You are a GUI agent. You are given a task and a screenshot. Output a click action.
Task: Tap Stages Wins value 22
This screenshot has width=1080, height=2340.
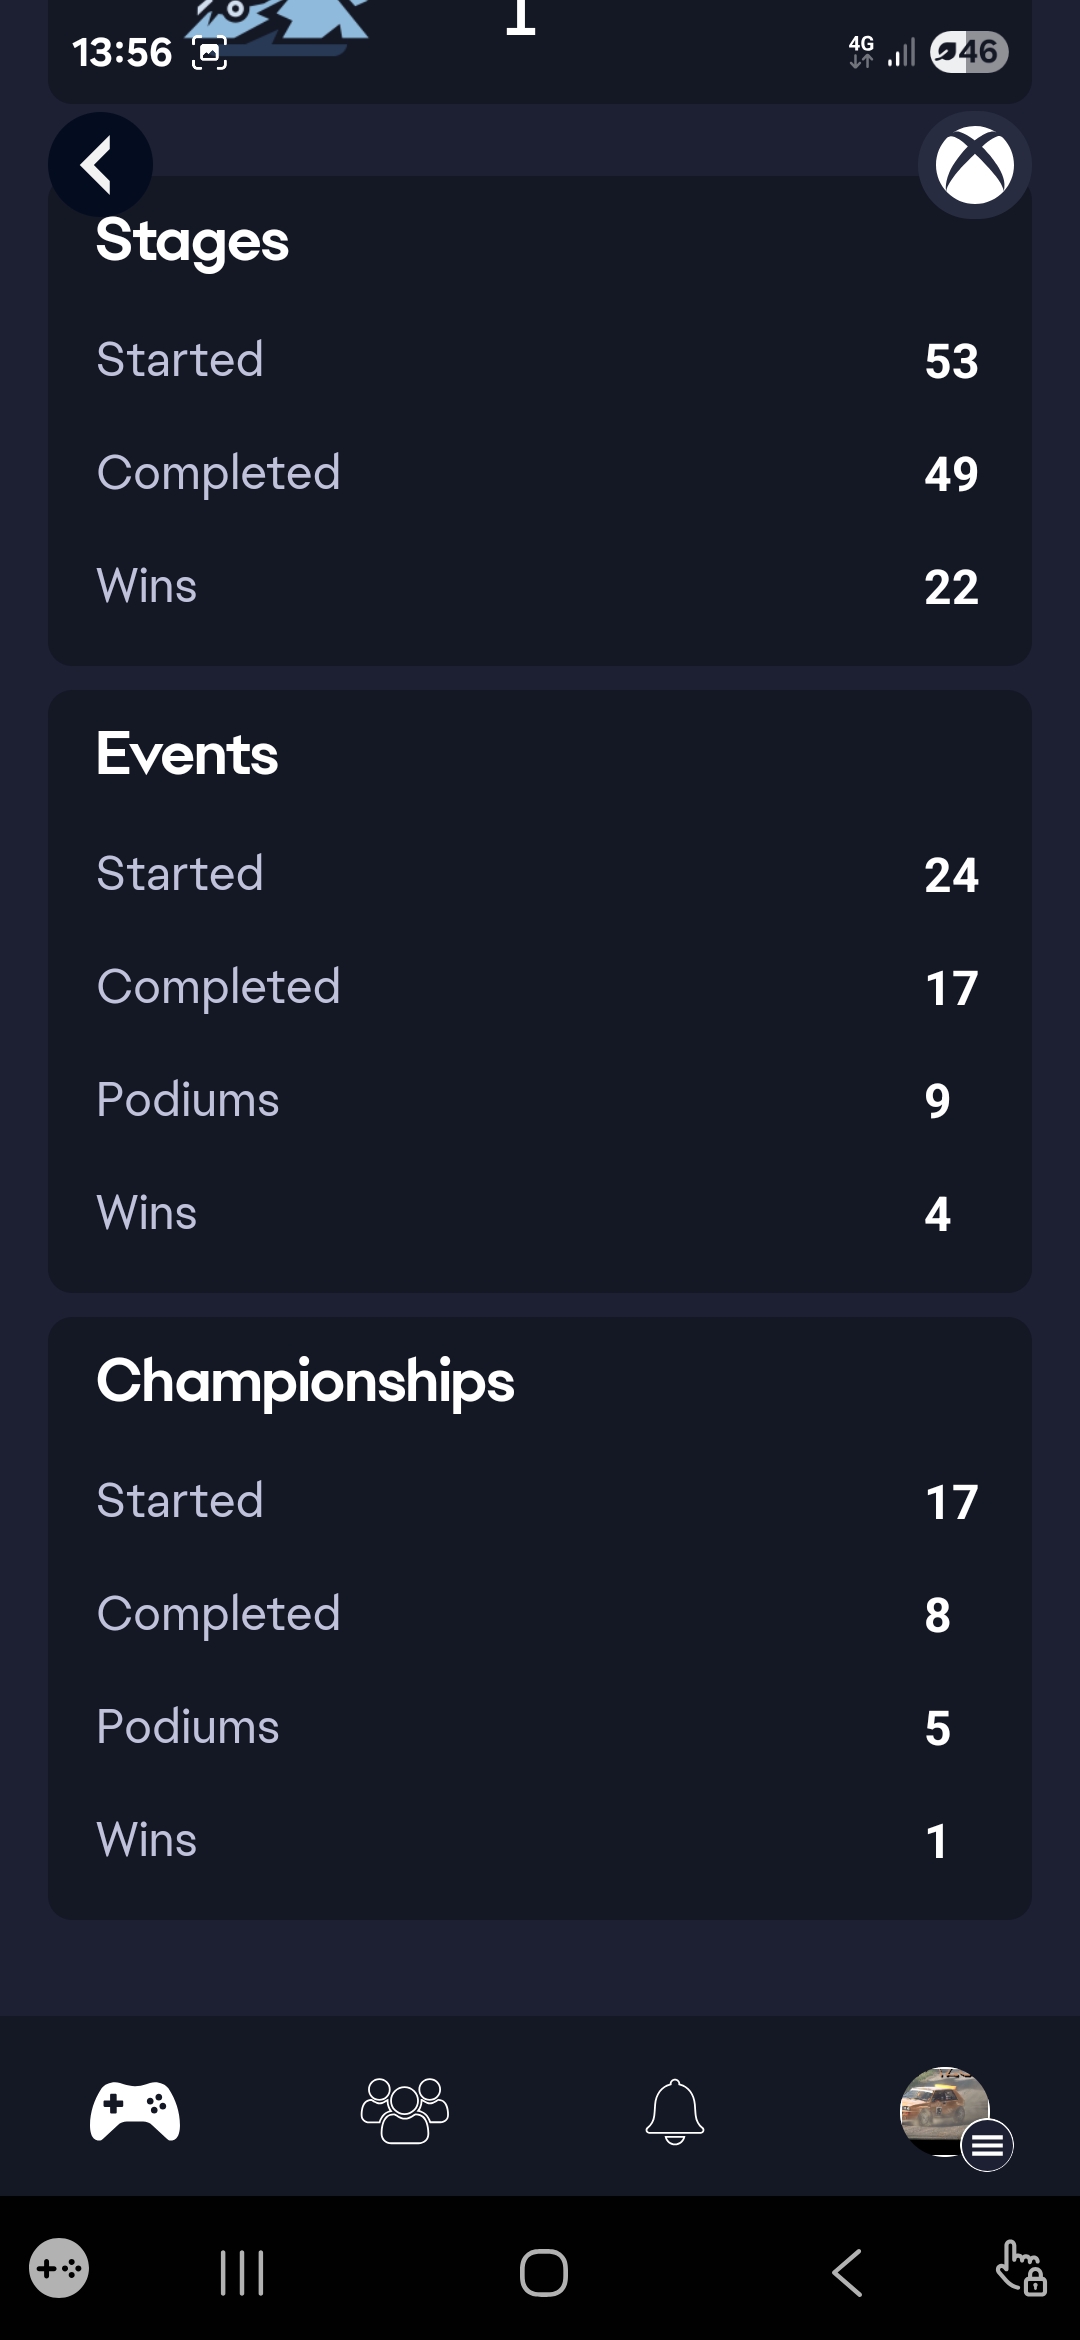(951, 587)
